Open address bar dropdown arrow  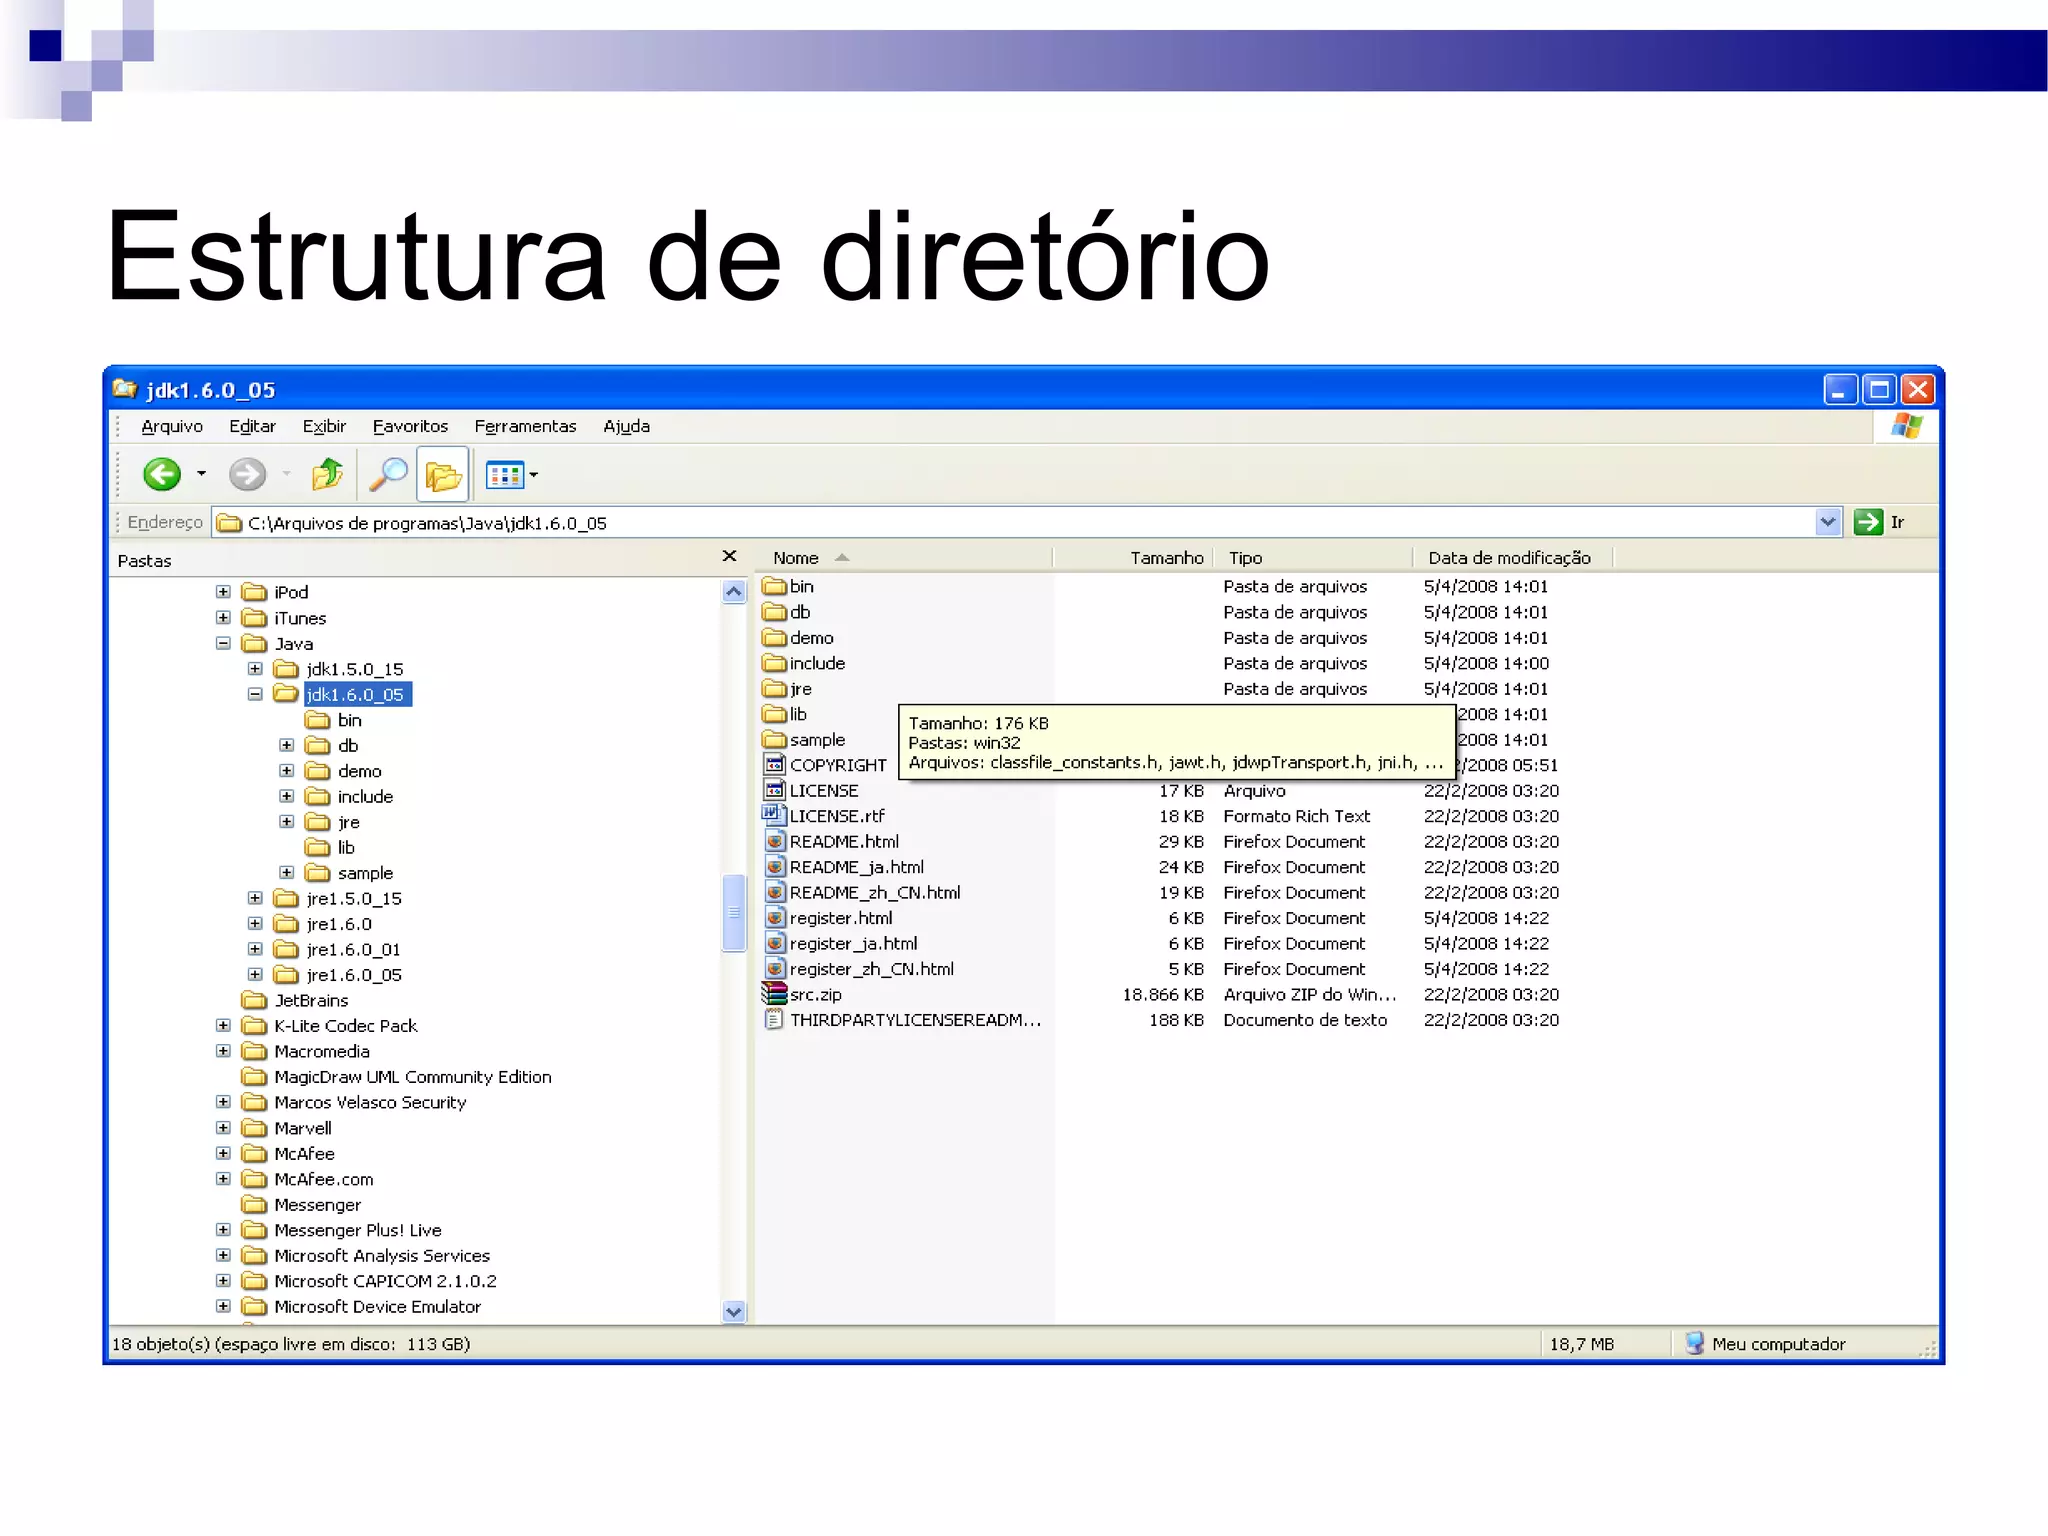(x=1828, y=522)
